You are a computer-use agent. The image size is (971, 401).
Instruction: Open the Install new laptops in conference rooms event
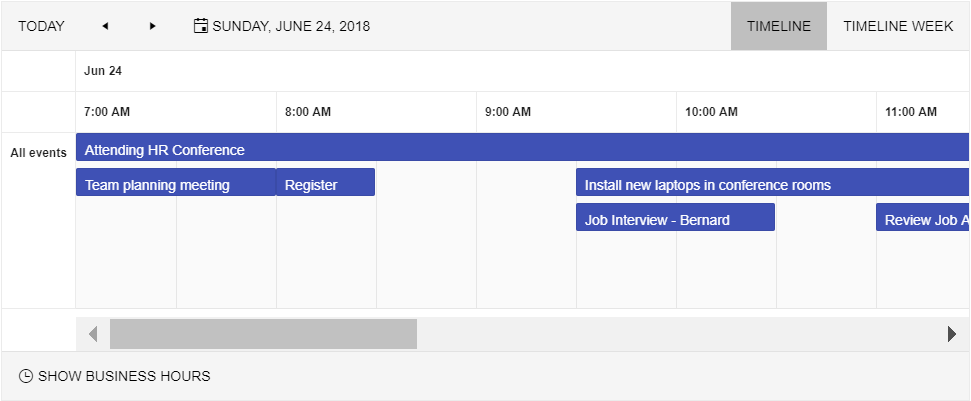click(x=773, y=184)
